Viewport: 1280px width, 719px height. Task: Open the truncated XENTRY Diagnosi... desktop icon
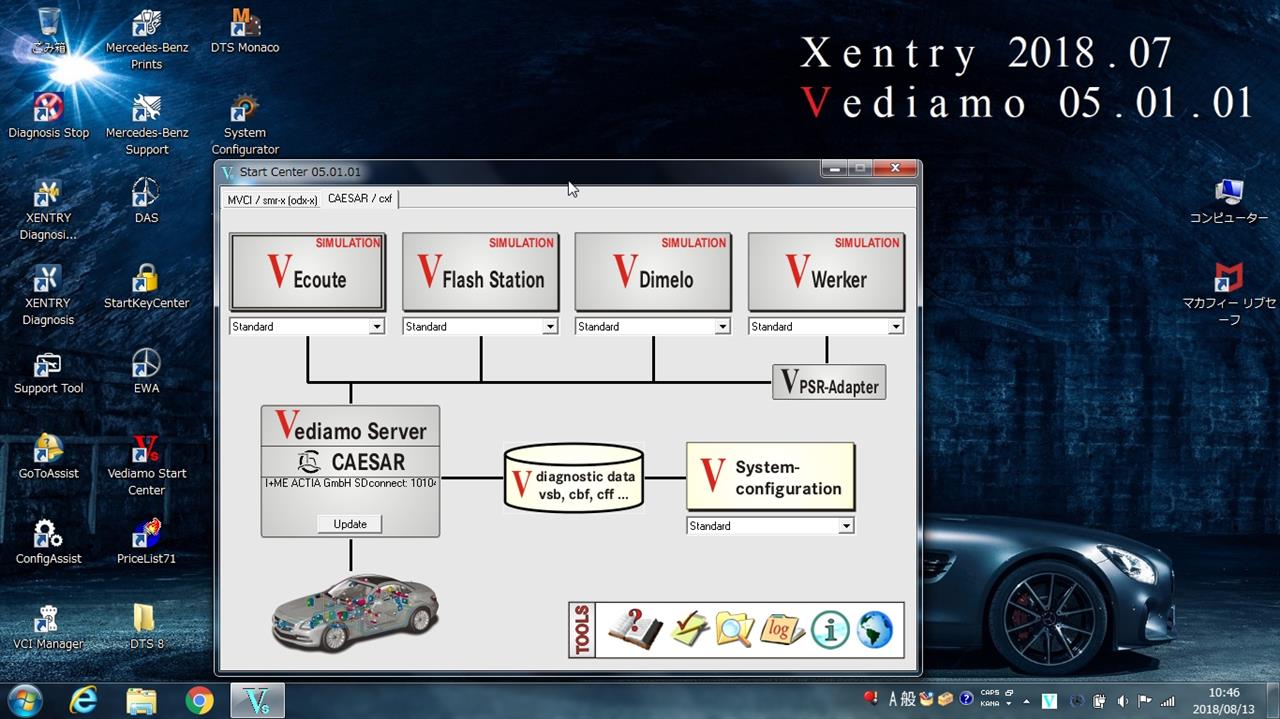pos(48,210)
